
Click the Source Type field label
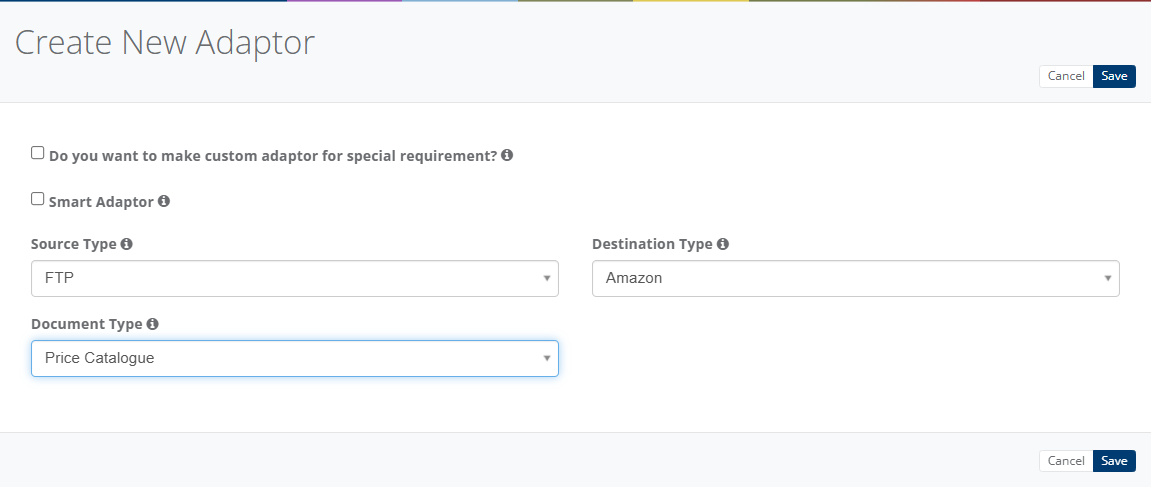click(x=74, y=244)
